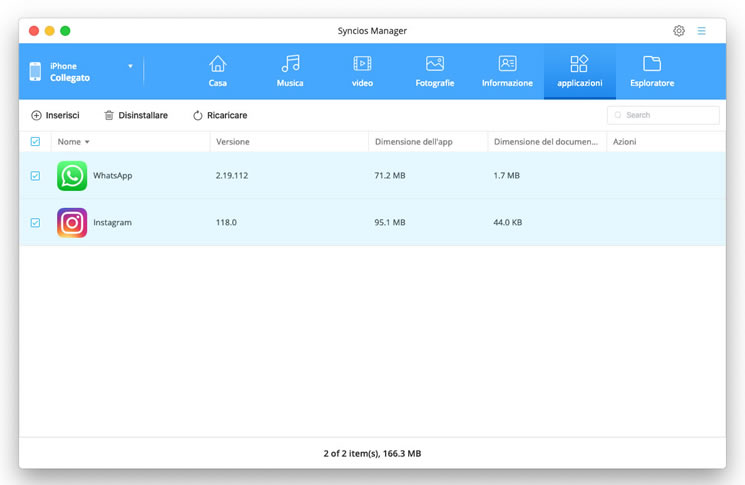Close the window with red button
Image resolution: width=745 pixels, height=485 pixels.
pos(34,31)
